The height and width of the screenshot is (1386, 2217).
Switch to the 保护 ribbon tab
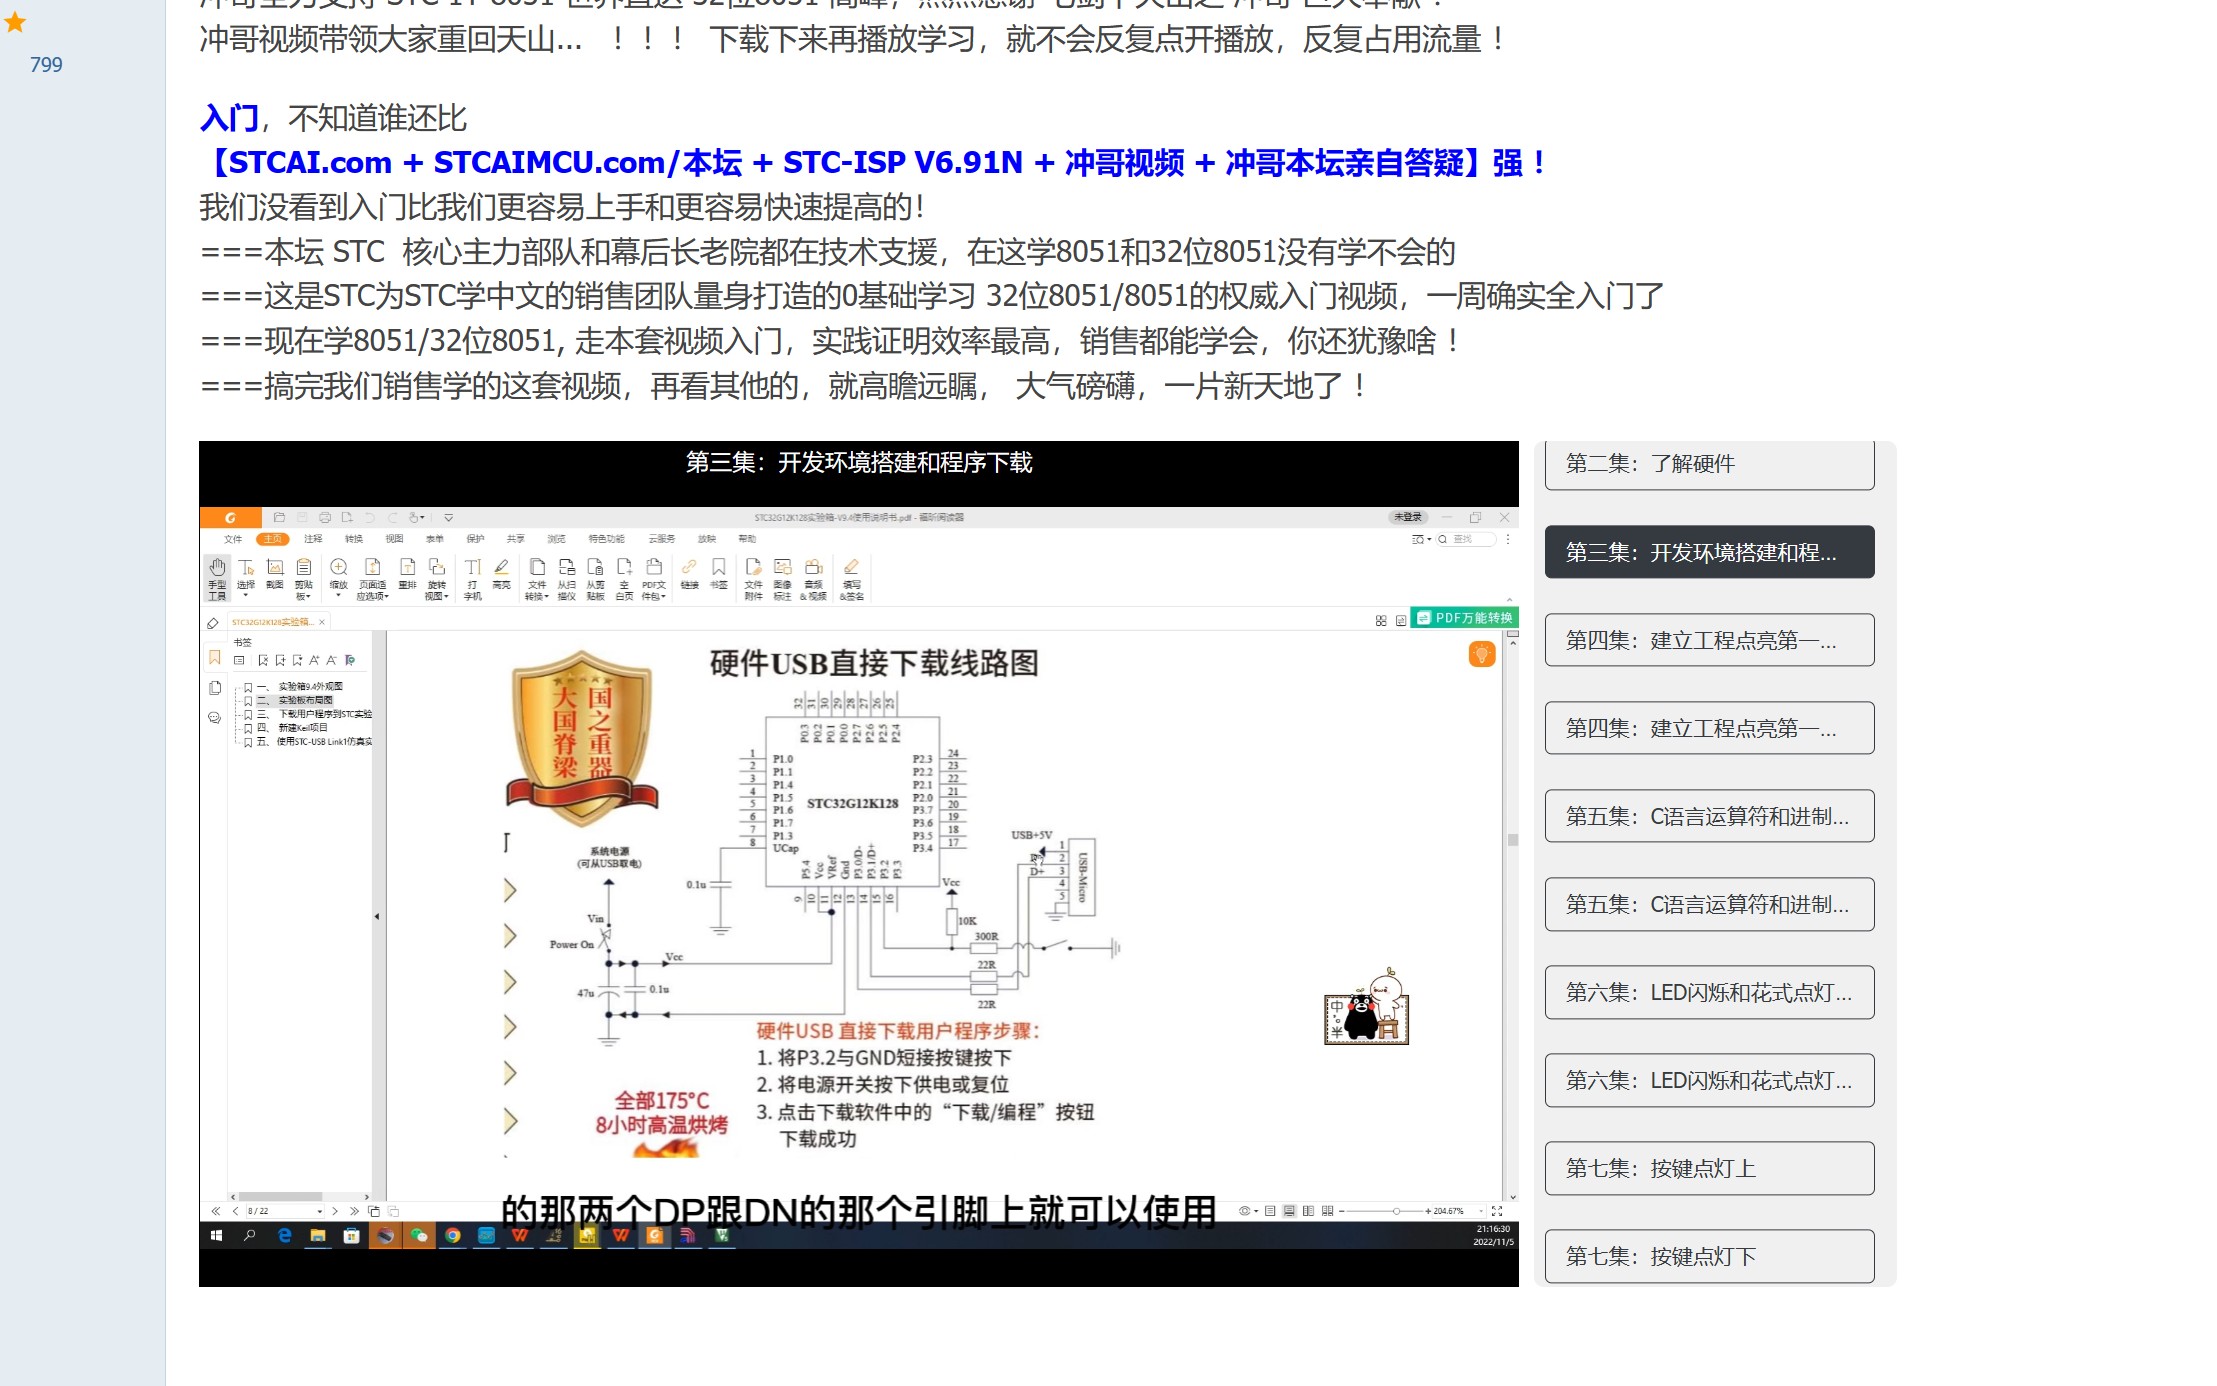pyautogui.click(x=475, y=539)
